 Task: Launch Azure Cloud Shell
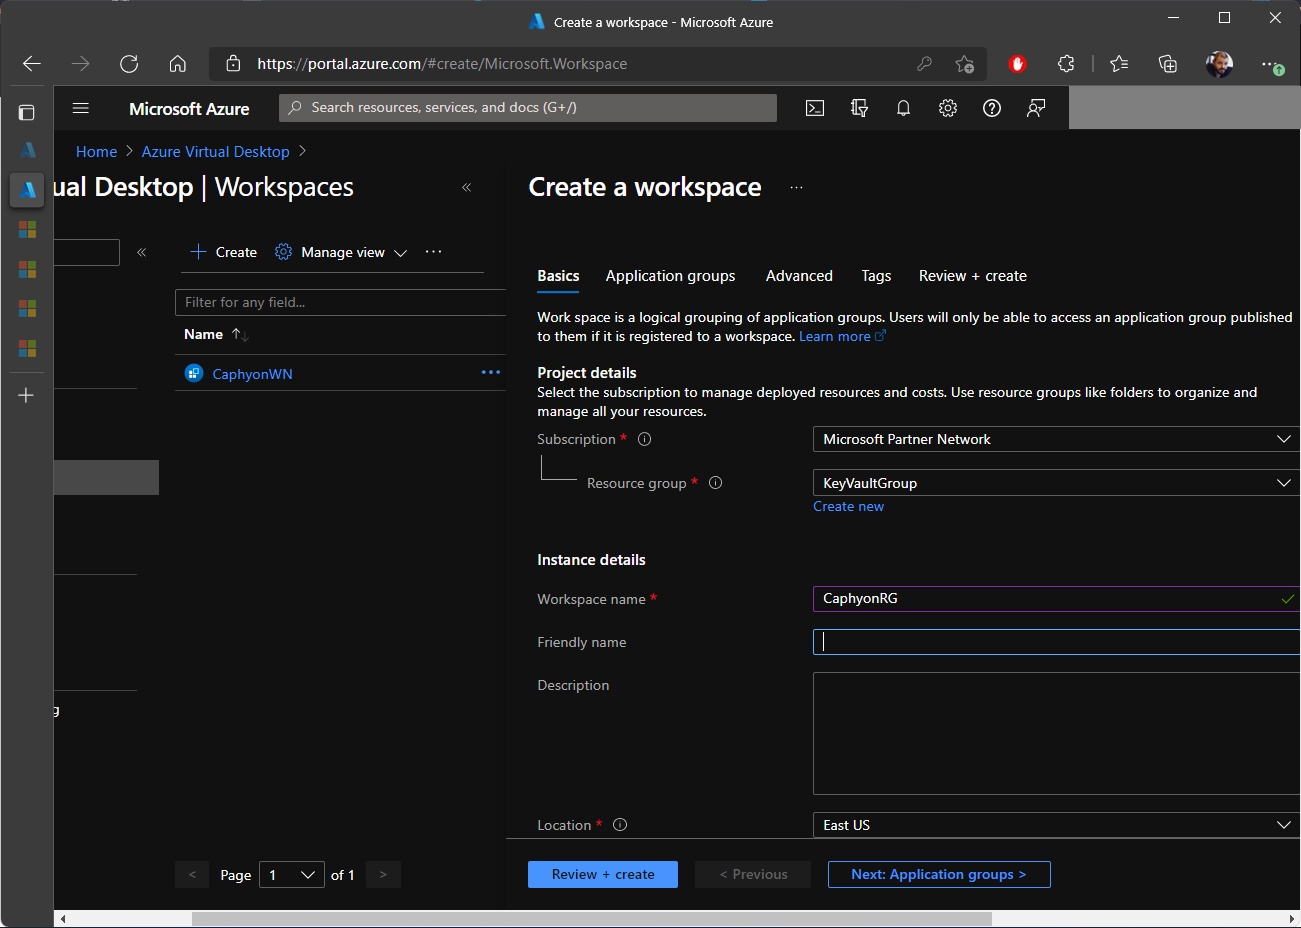tap(815, 108)
